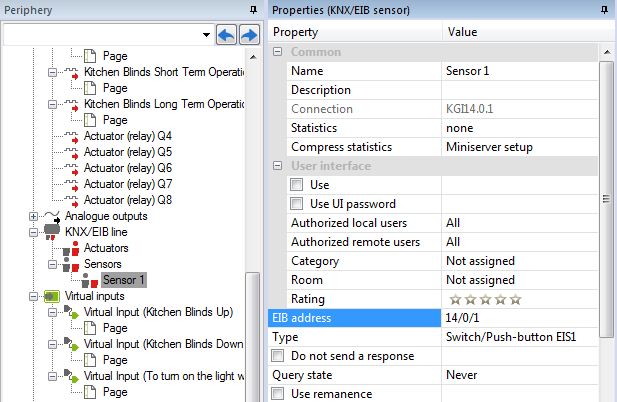
Task: Select Sensor 1 in the tree
Action: pos(124,280)
